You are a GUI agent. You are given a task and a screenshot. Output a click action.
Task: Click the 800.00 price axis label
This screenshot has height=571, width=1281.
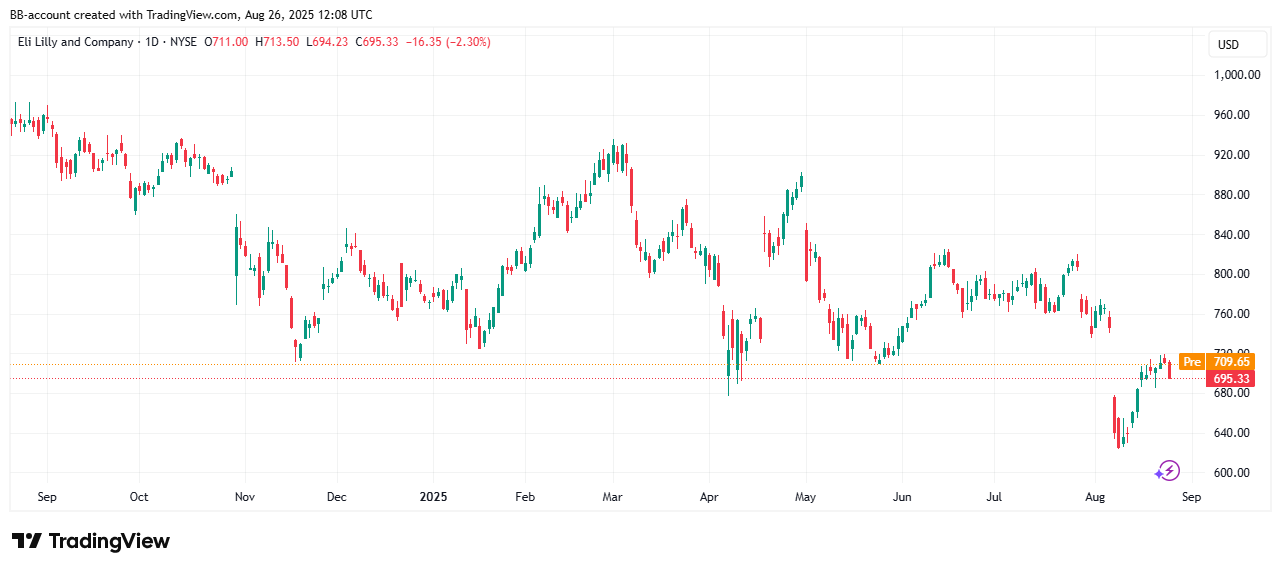[x=1233, y=274]
